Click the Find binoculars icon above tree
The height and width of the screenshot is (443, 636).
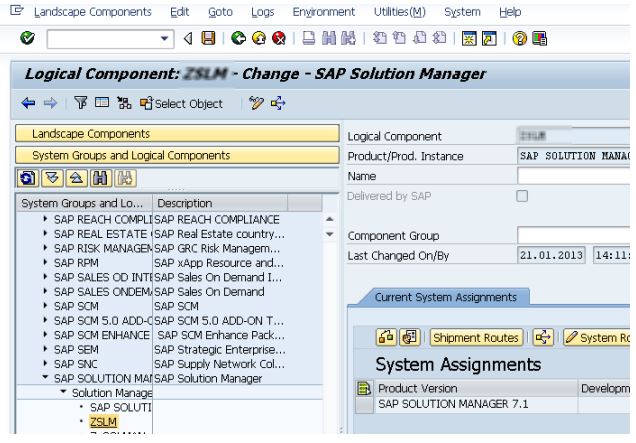coord(101,178)
